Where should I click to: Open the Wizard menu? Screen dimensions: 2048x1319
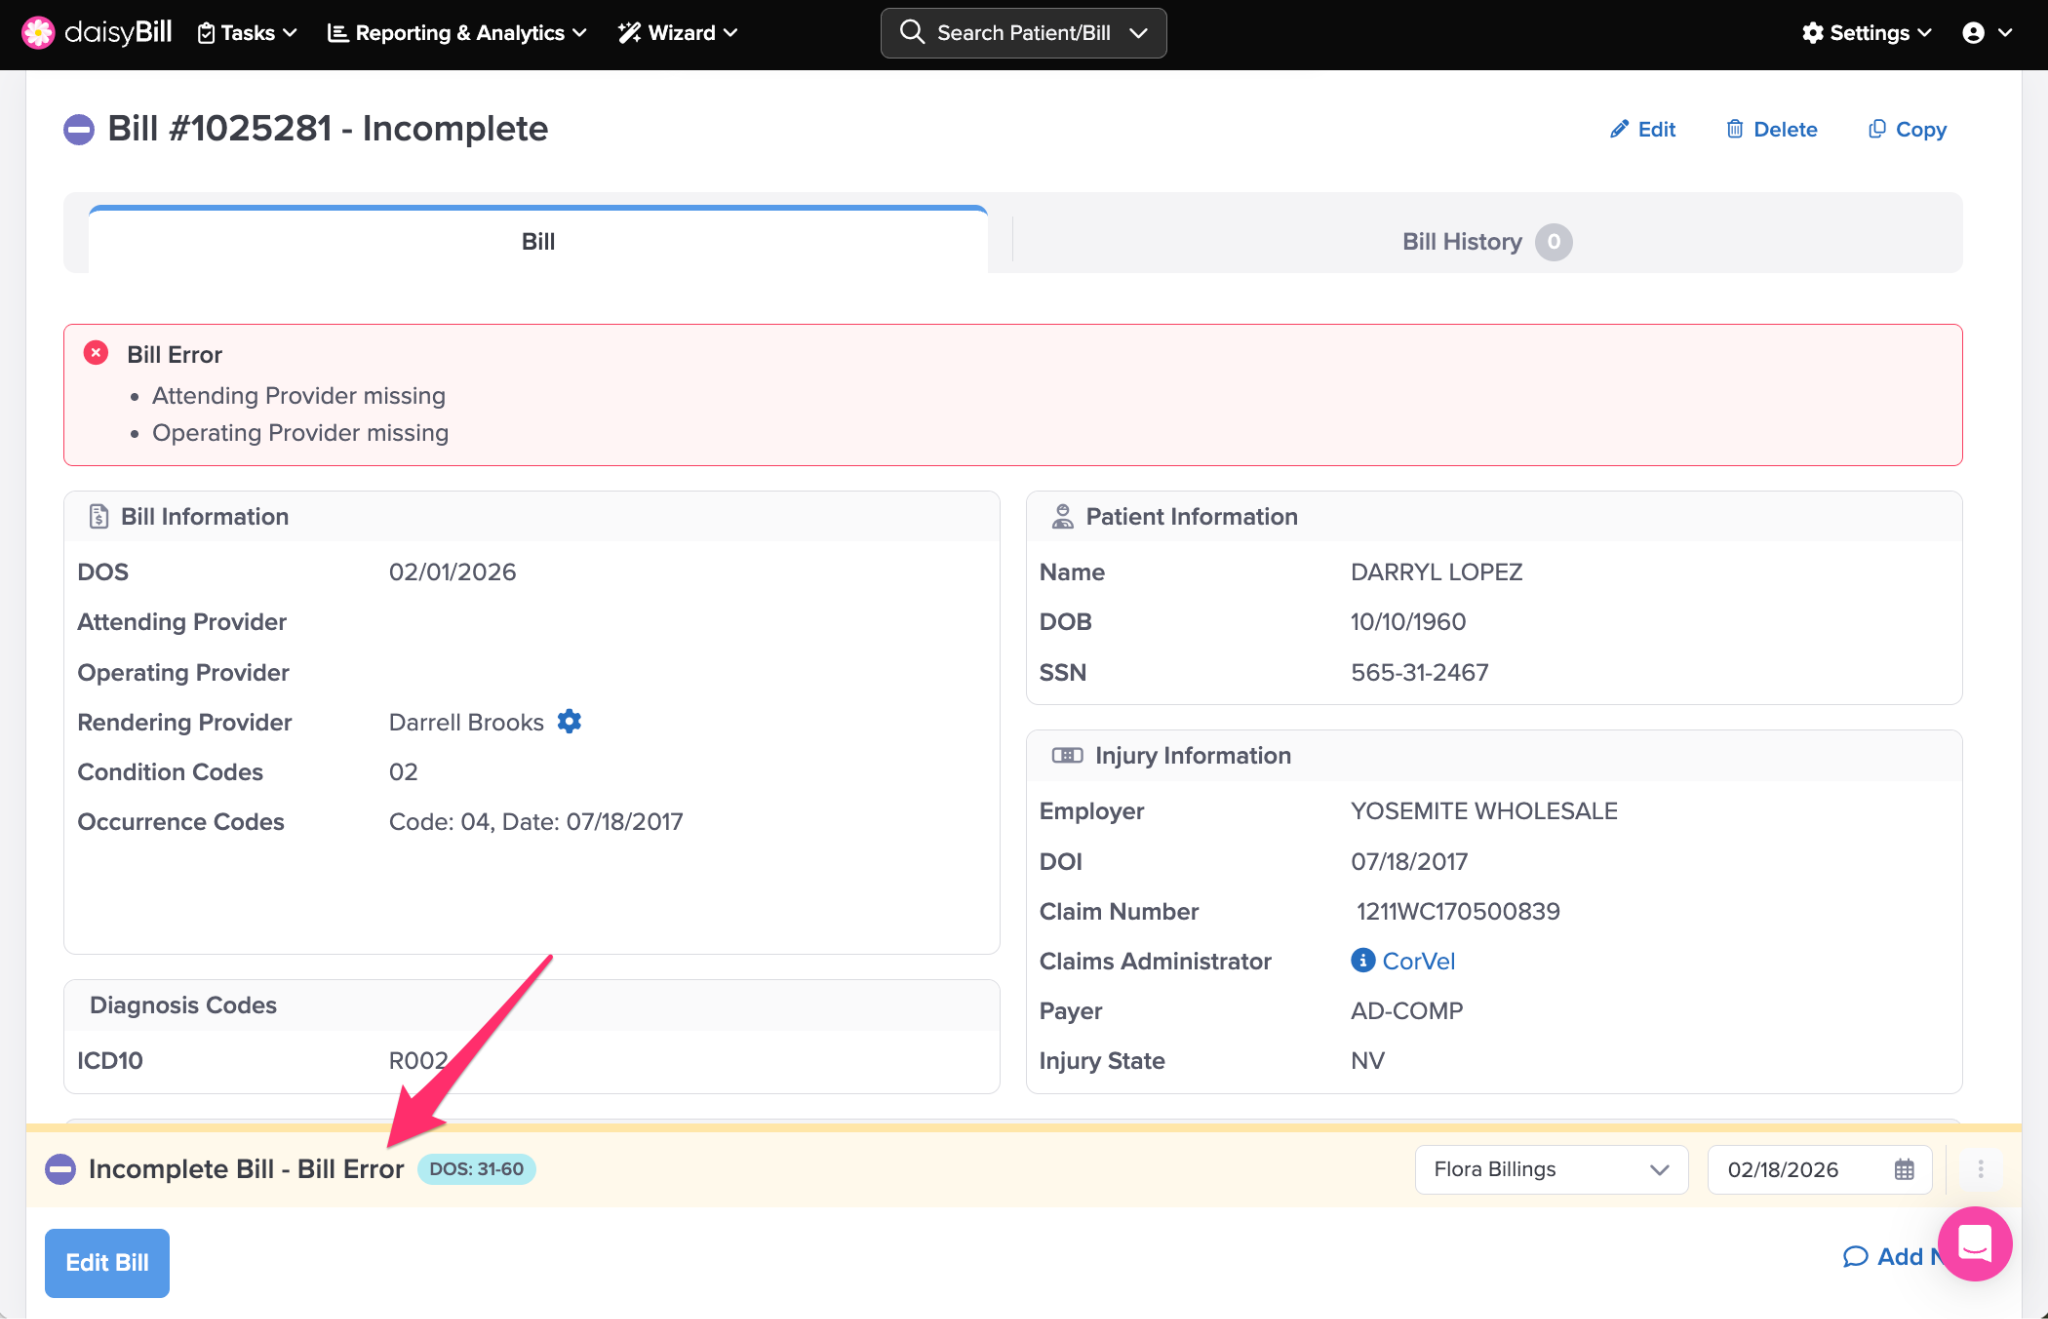tap(678, 33)
